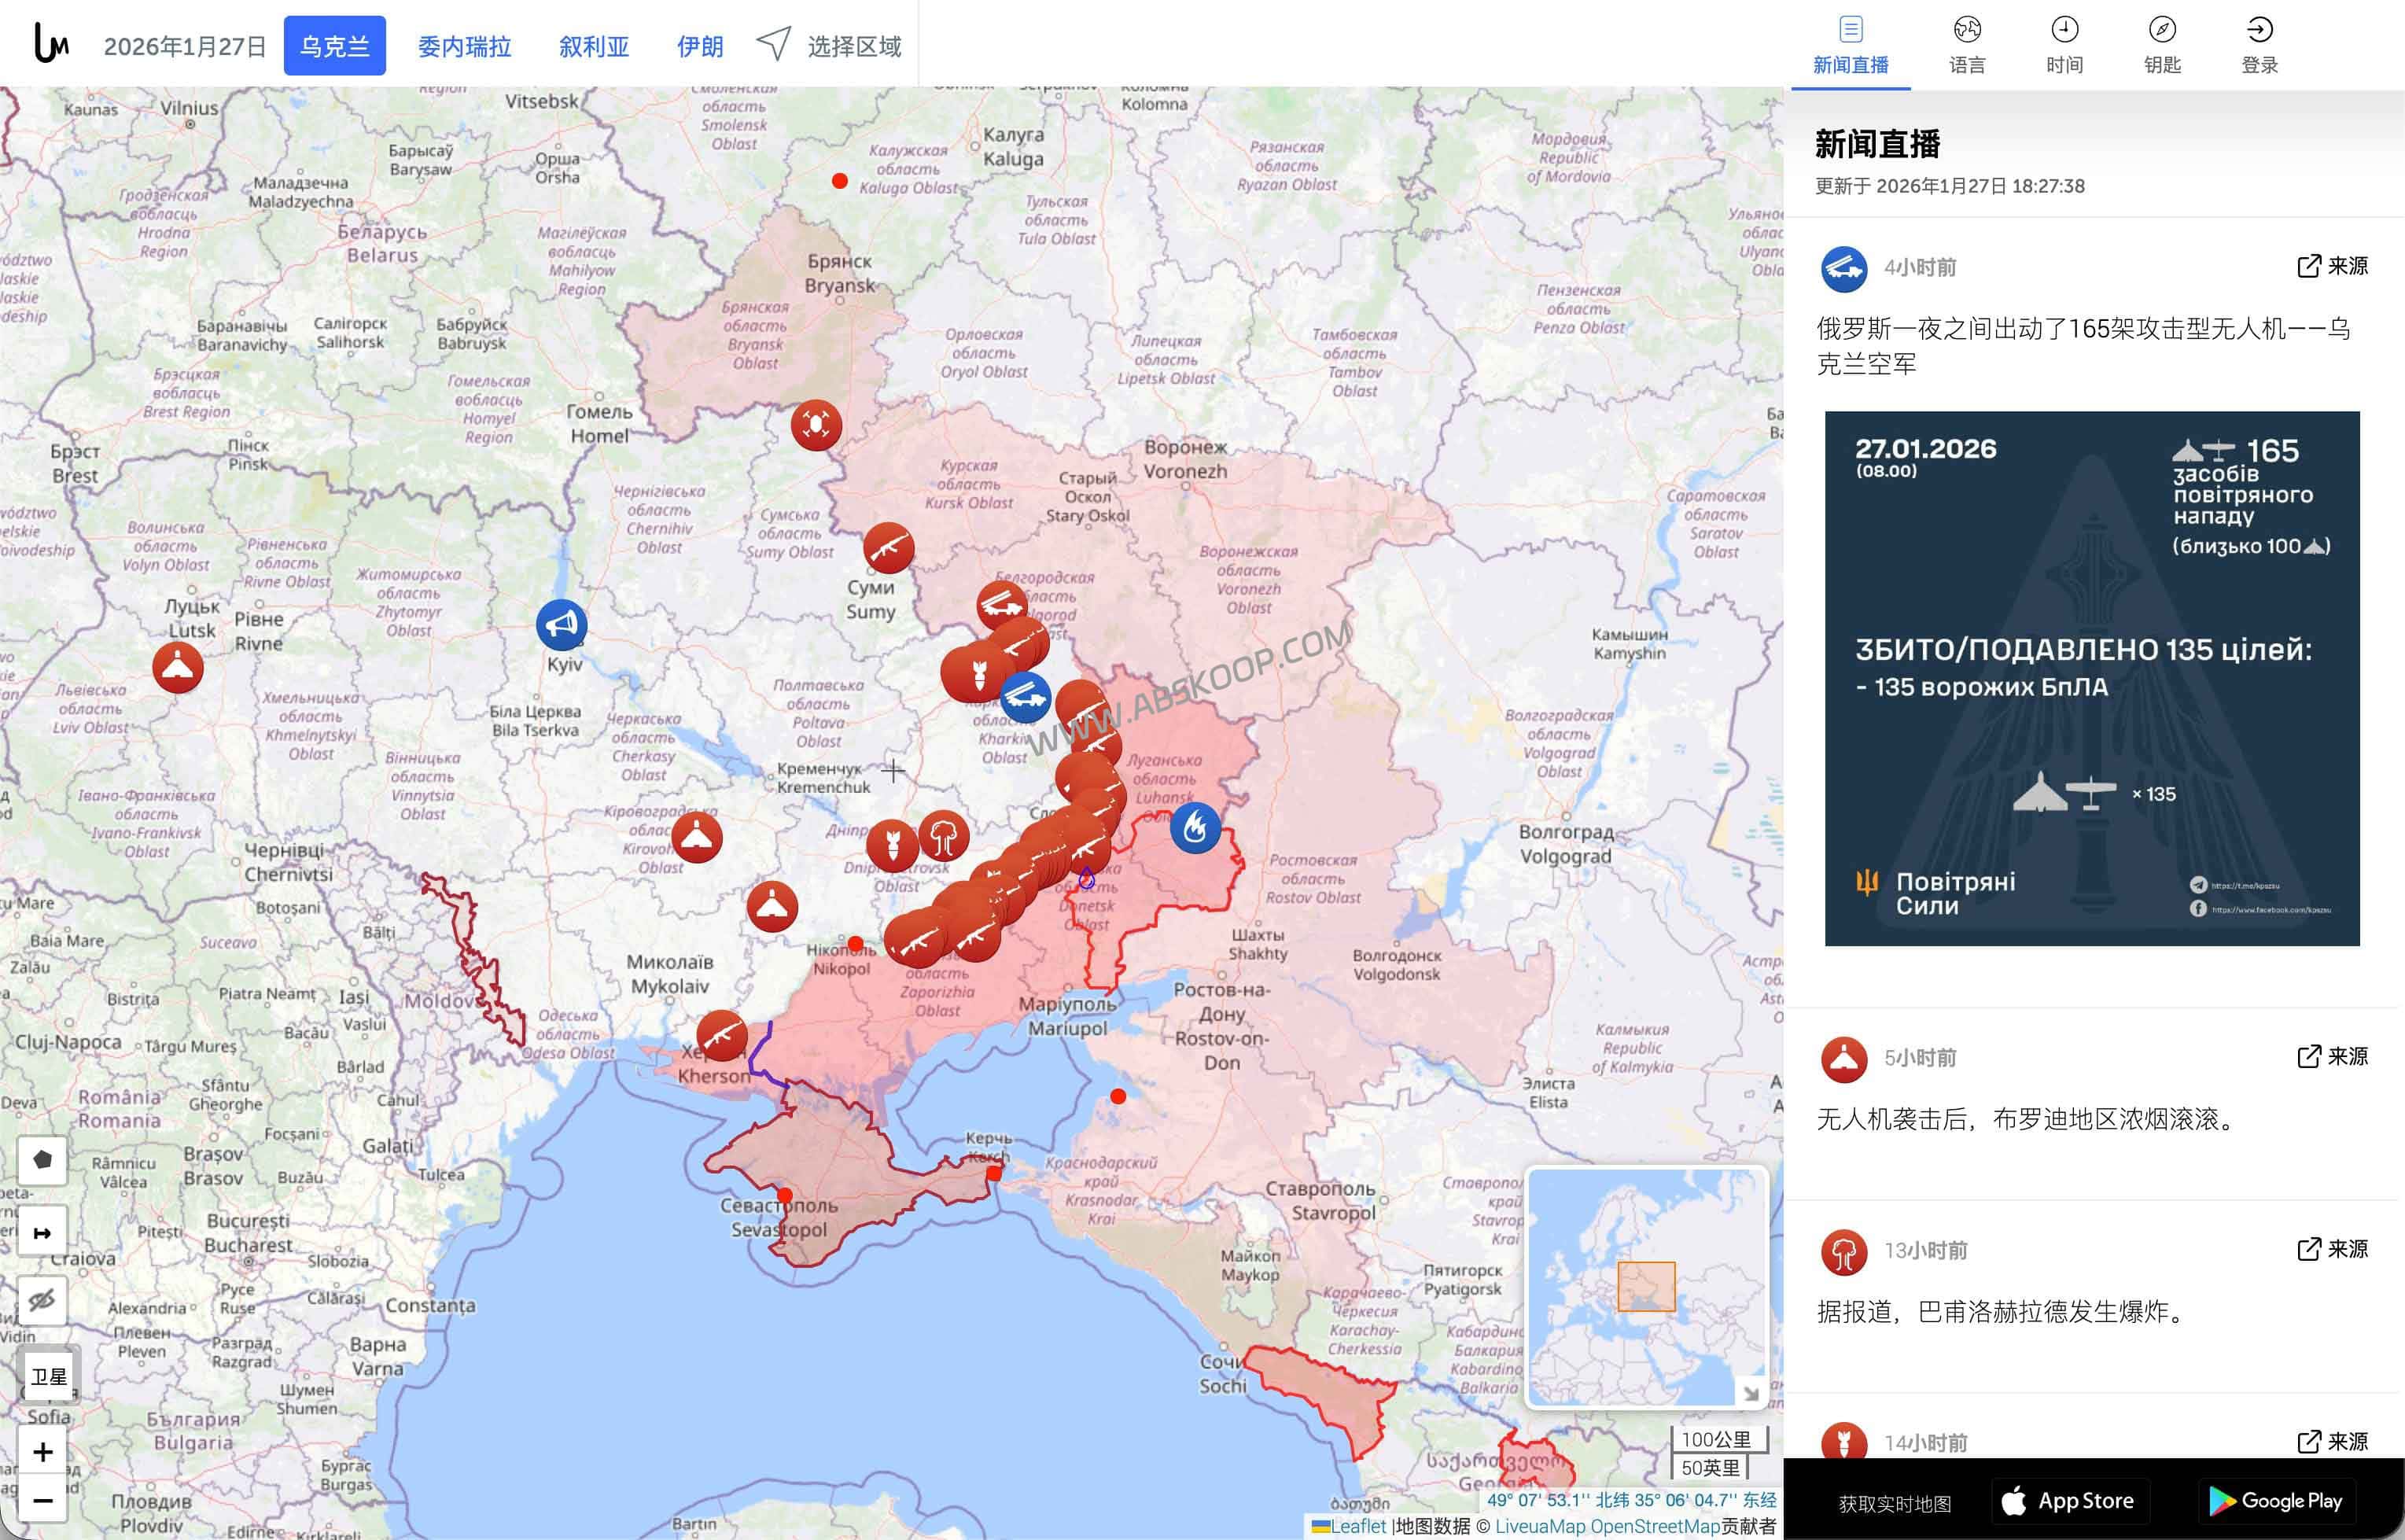Click the 时间 clock icon
The height and width of the screenshot is (1540, 2405).
click(x=2065, y=30)
